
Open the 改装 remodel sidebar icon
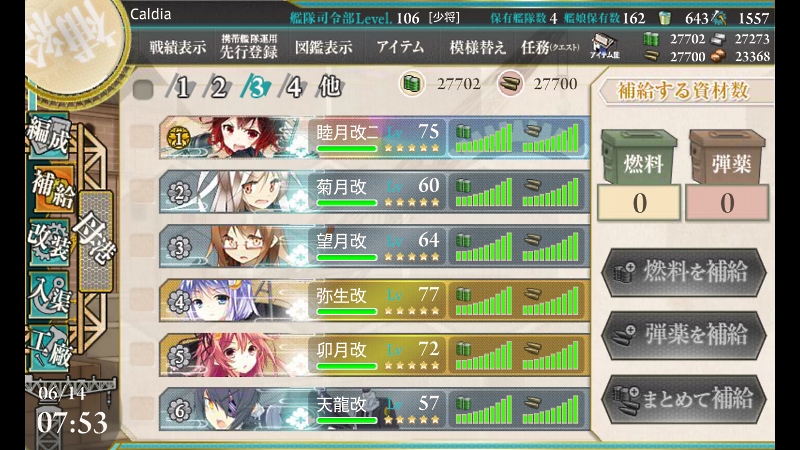(48, 242)
